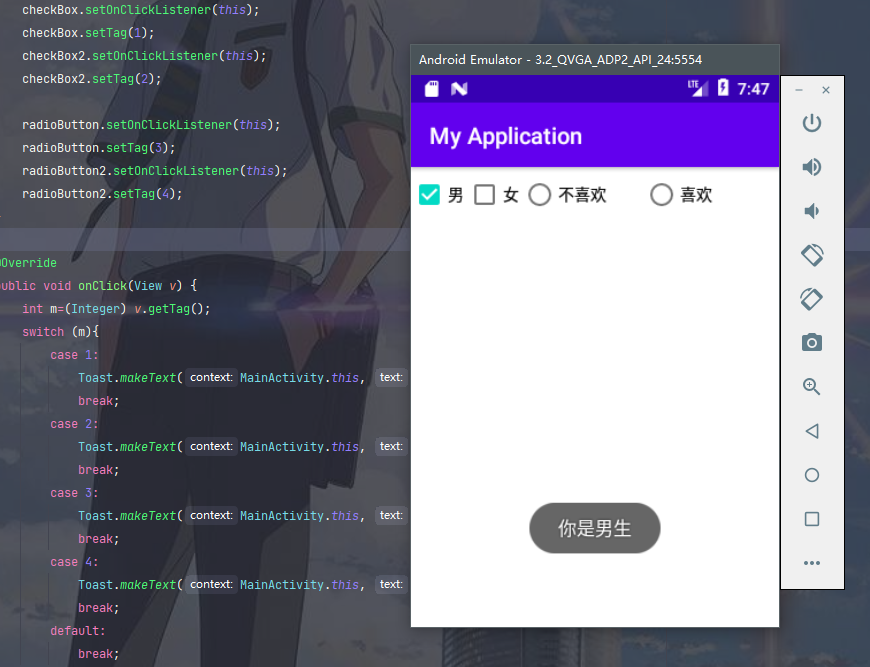This screenshot has width=870, height=667.
Task: Click the Android Emulator window title bar
Action: 595,59
